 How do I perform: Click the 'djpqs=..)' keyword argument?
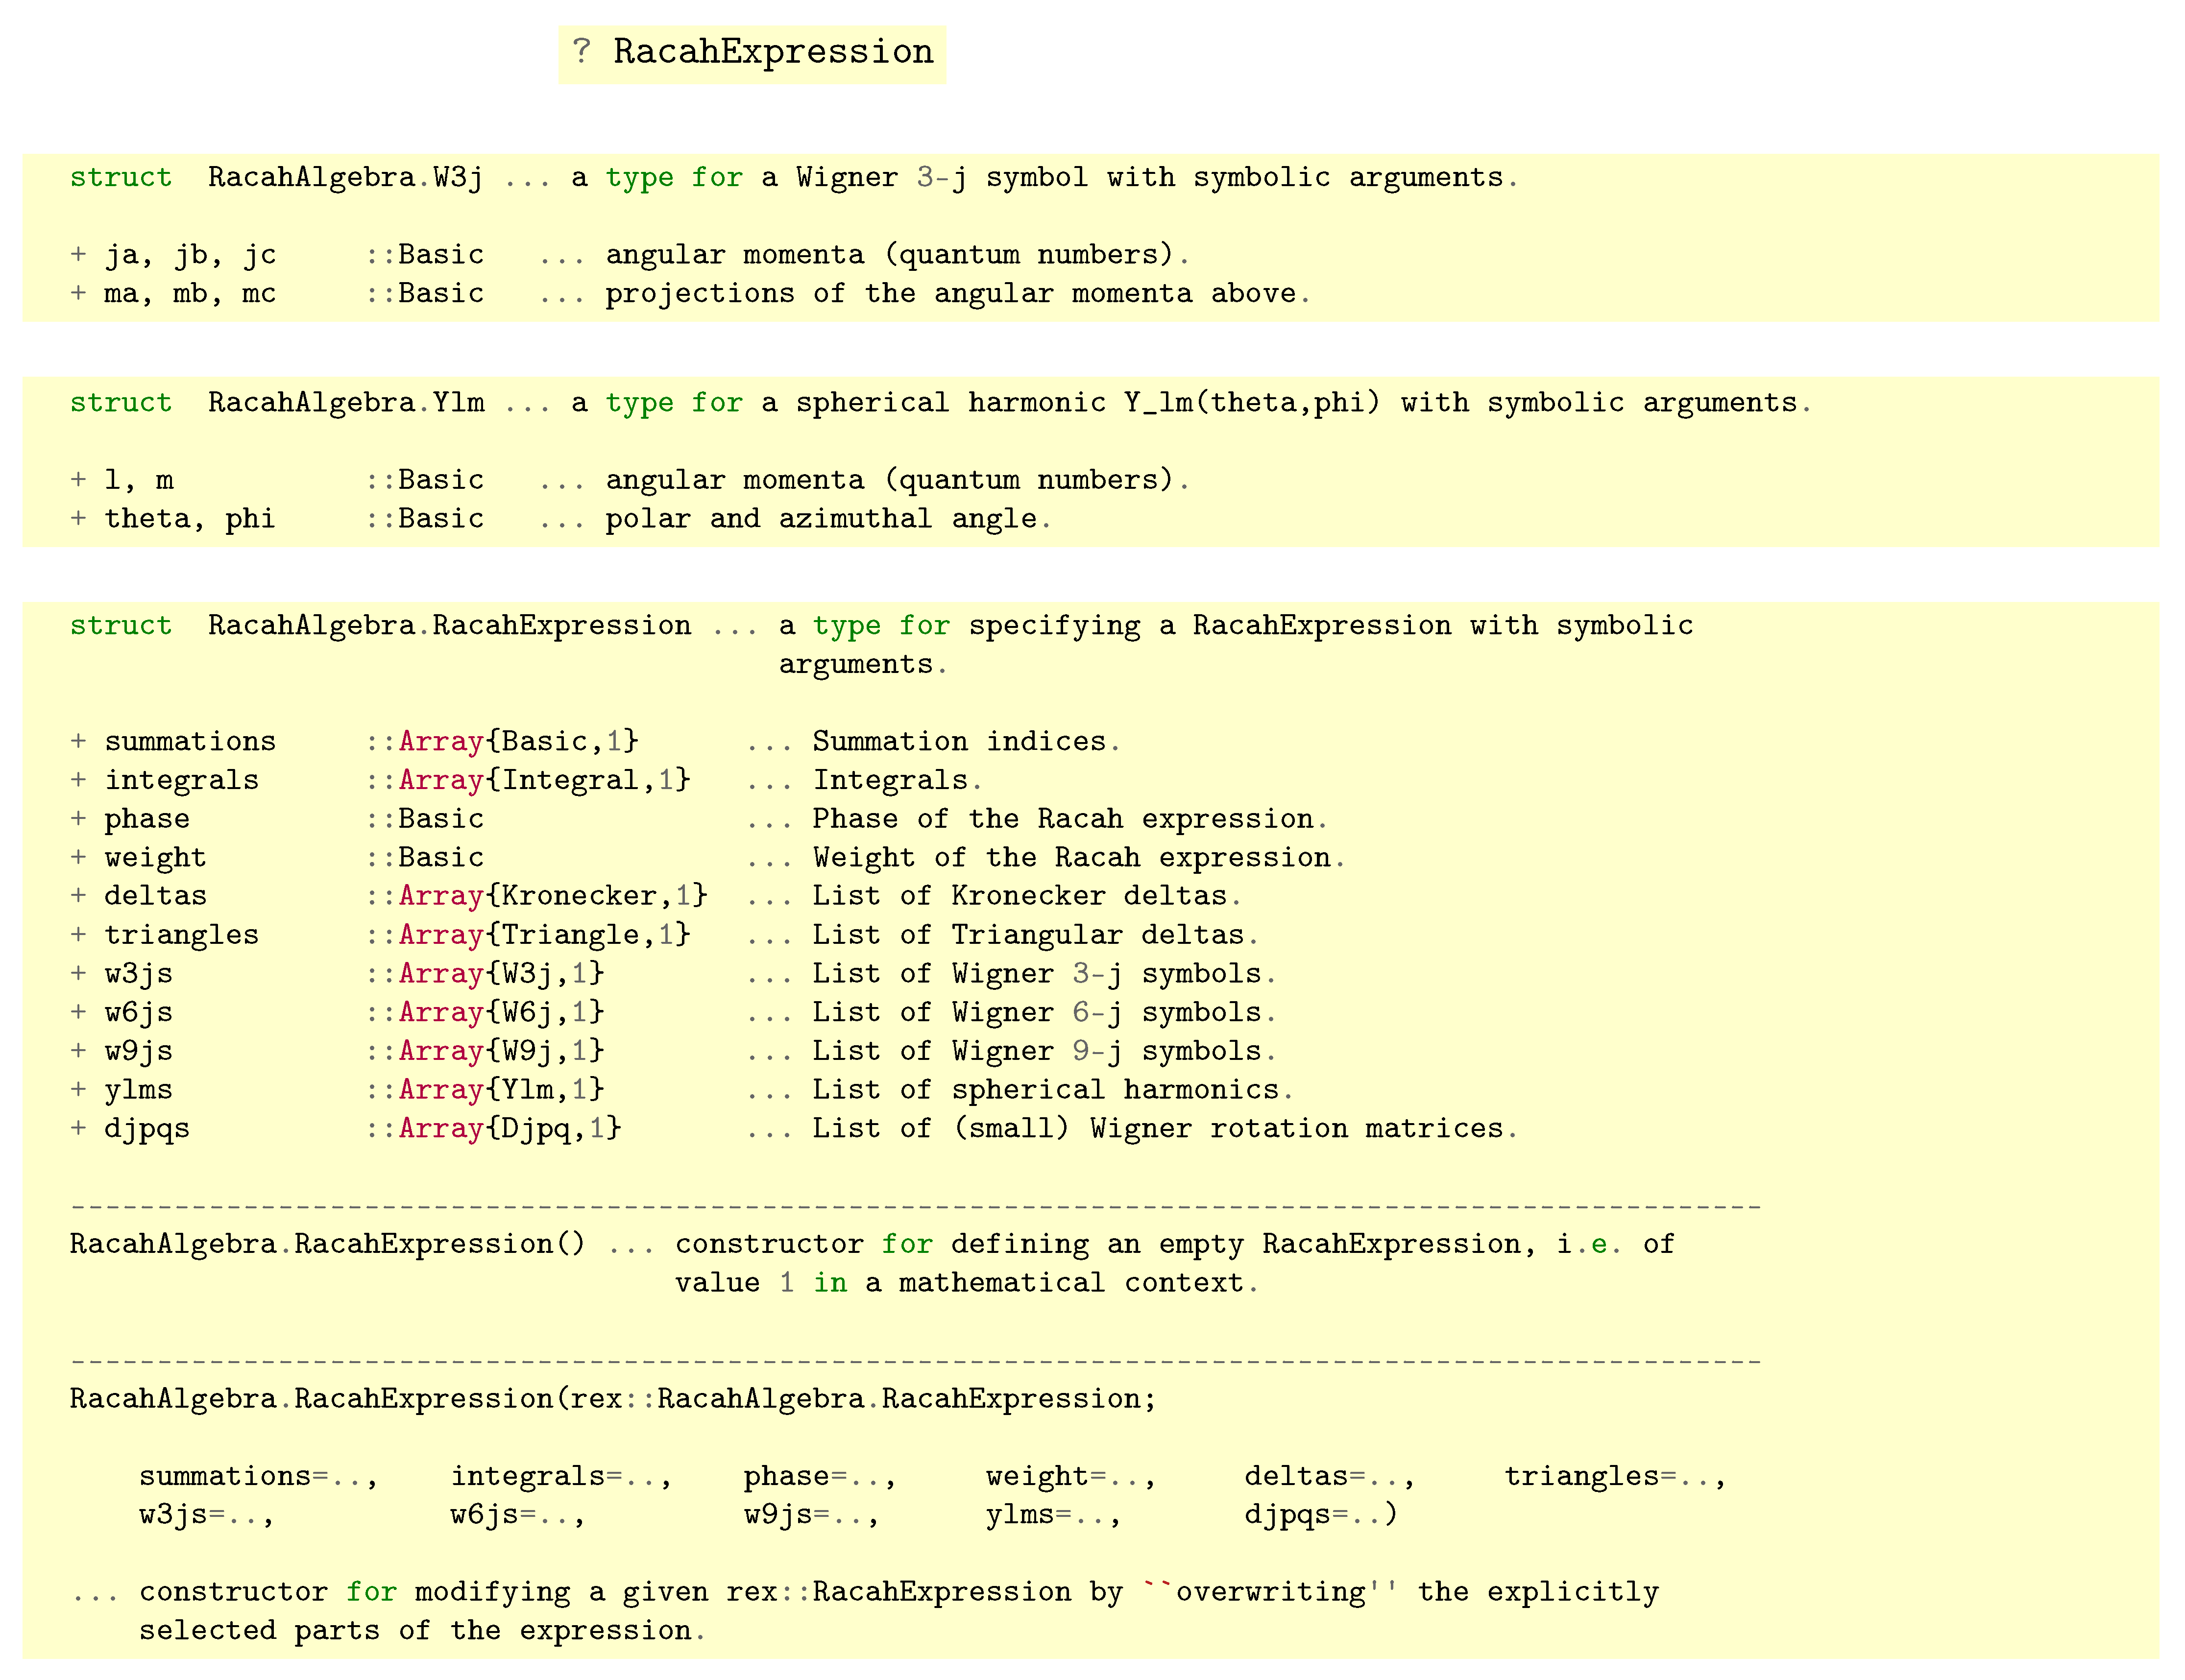(1320, 1515)
